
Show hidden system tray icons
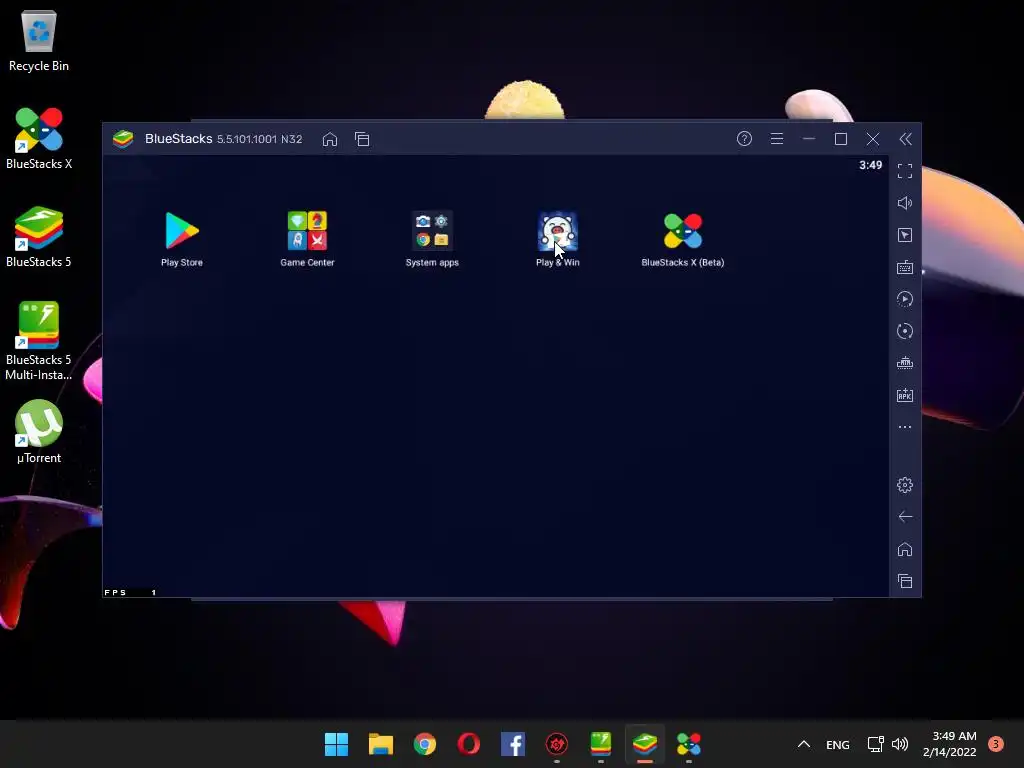click(804, 744)
